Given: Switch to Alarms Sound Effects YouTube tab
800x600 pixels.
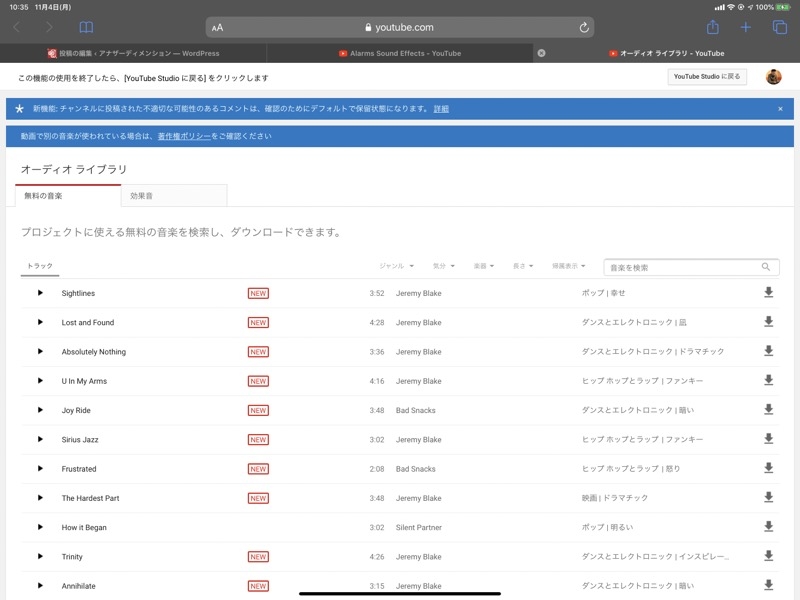Looking at the screenshot, I should (400, 53).
